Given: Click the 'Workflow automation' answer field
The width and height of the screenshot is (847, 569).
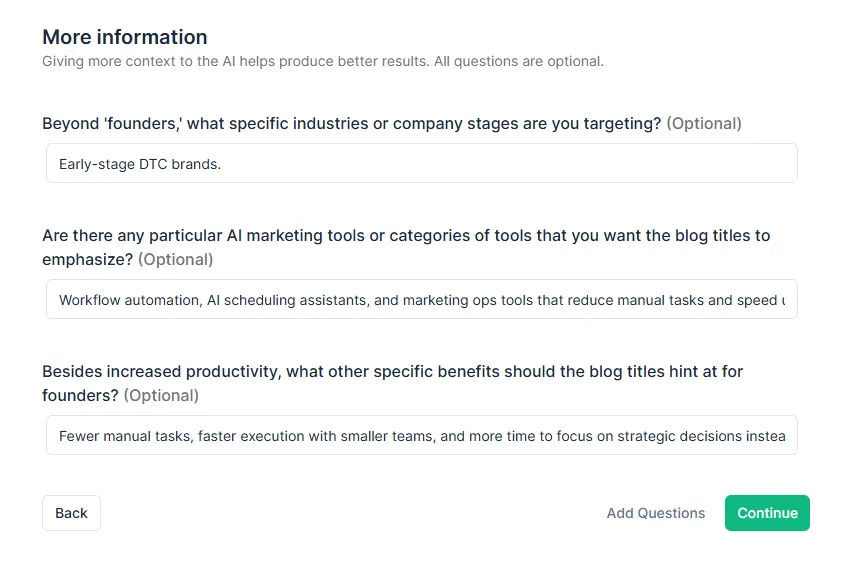Looking at the screenshot, I should [x=421, y=299].
